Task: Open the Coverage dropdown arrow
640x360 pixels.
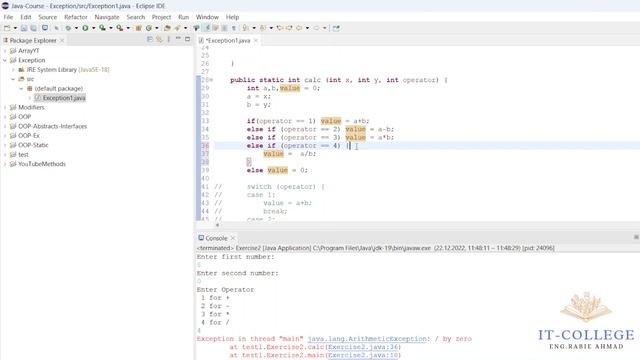Action: [x=111, y=28]
